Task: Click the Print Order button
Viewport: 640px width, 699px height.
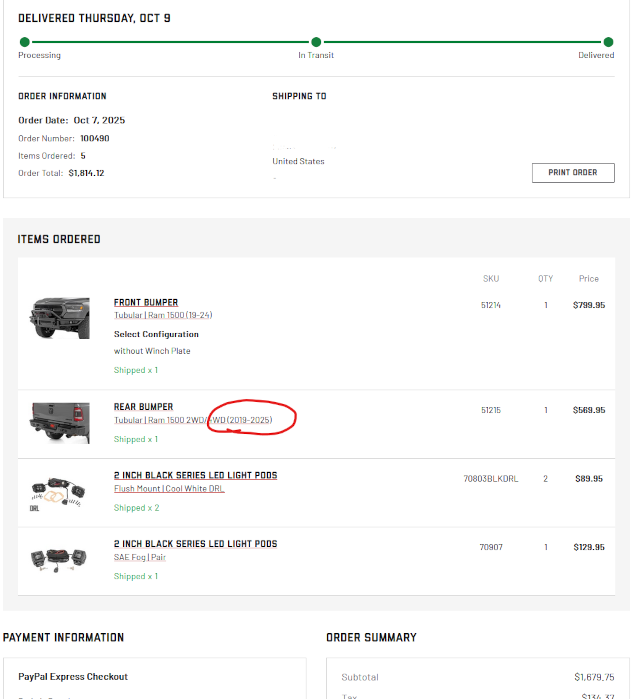Action: pos(573,172)
